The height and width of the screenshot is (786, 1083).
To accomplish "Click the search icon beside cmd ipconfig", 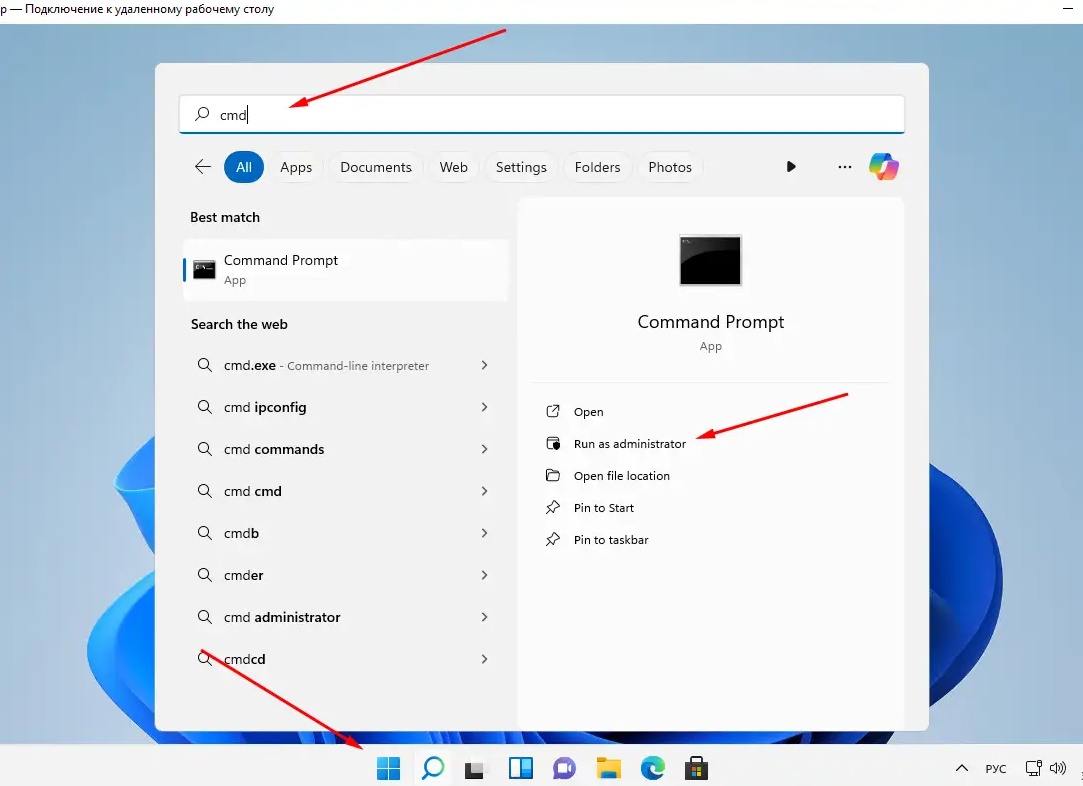I will (204, 407).
